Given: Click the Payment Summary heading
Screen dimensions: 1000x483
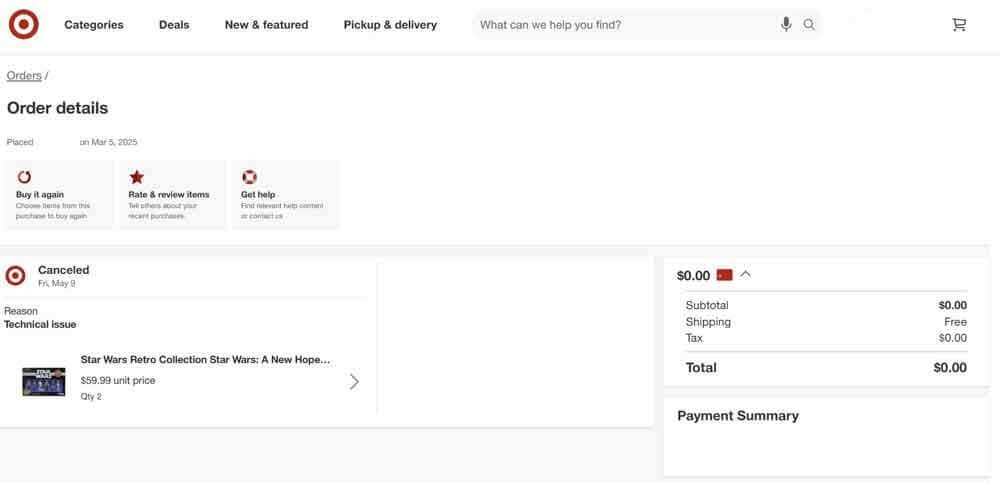Looking at the screenshot, I should [x=738, y=416].
